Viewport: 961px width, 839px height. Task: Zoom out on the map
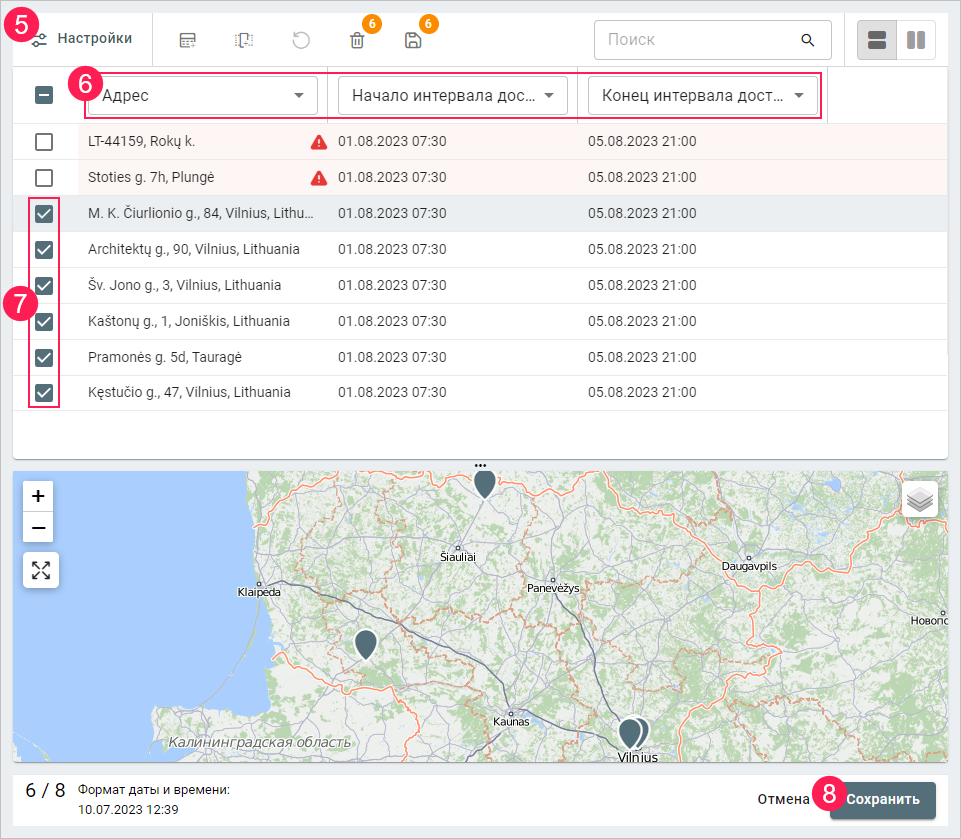pyautogui.click(x=38, y=527)
